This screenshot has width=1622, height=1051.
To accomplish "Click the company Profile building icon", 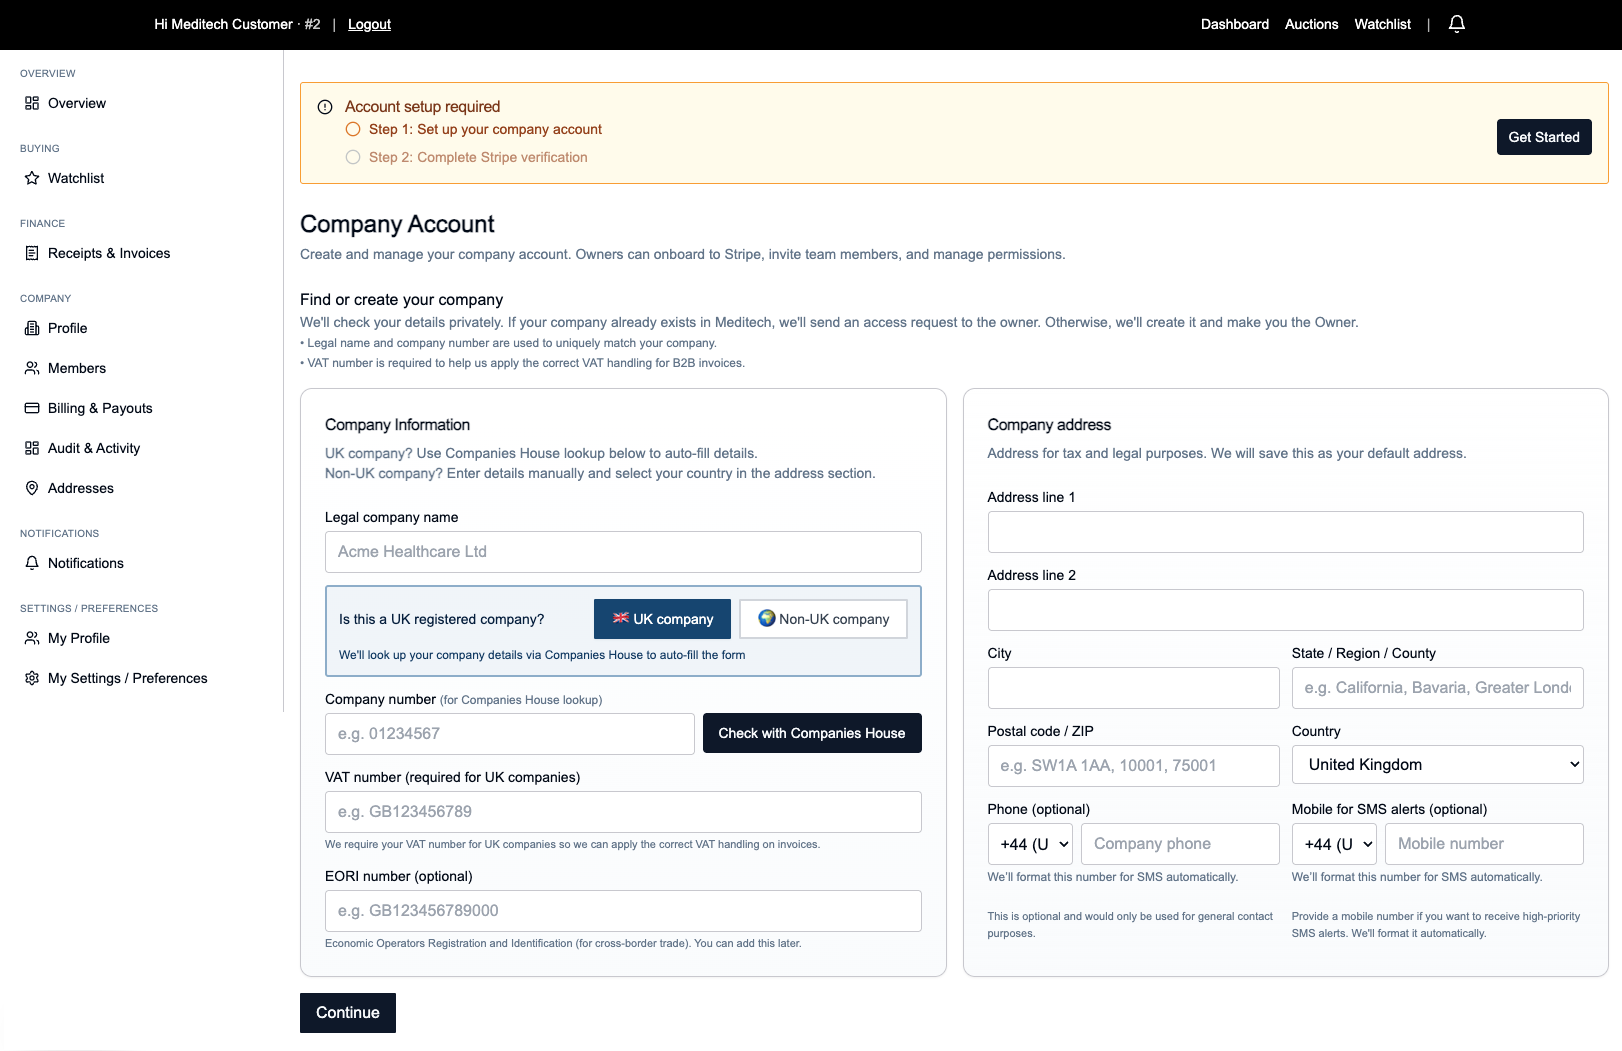I will tap(32, 328).
